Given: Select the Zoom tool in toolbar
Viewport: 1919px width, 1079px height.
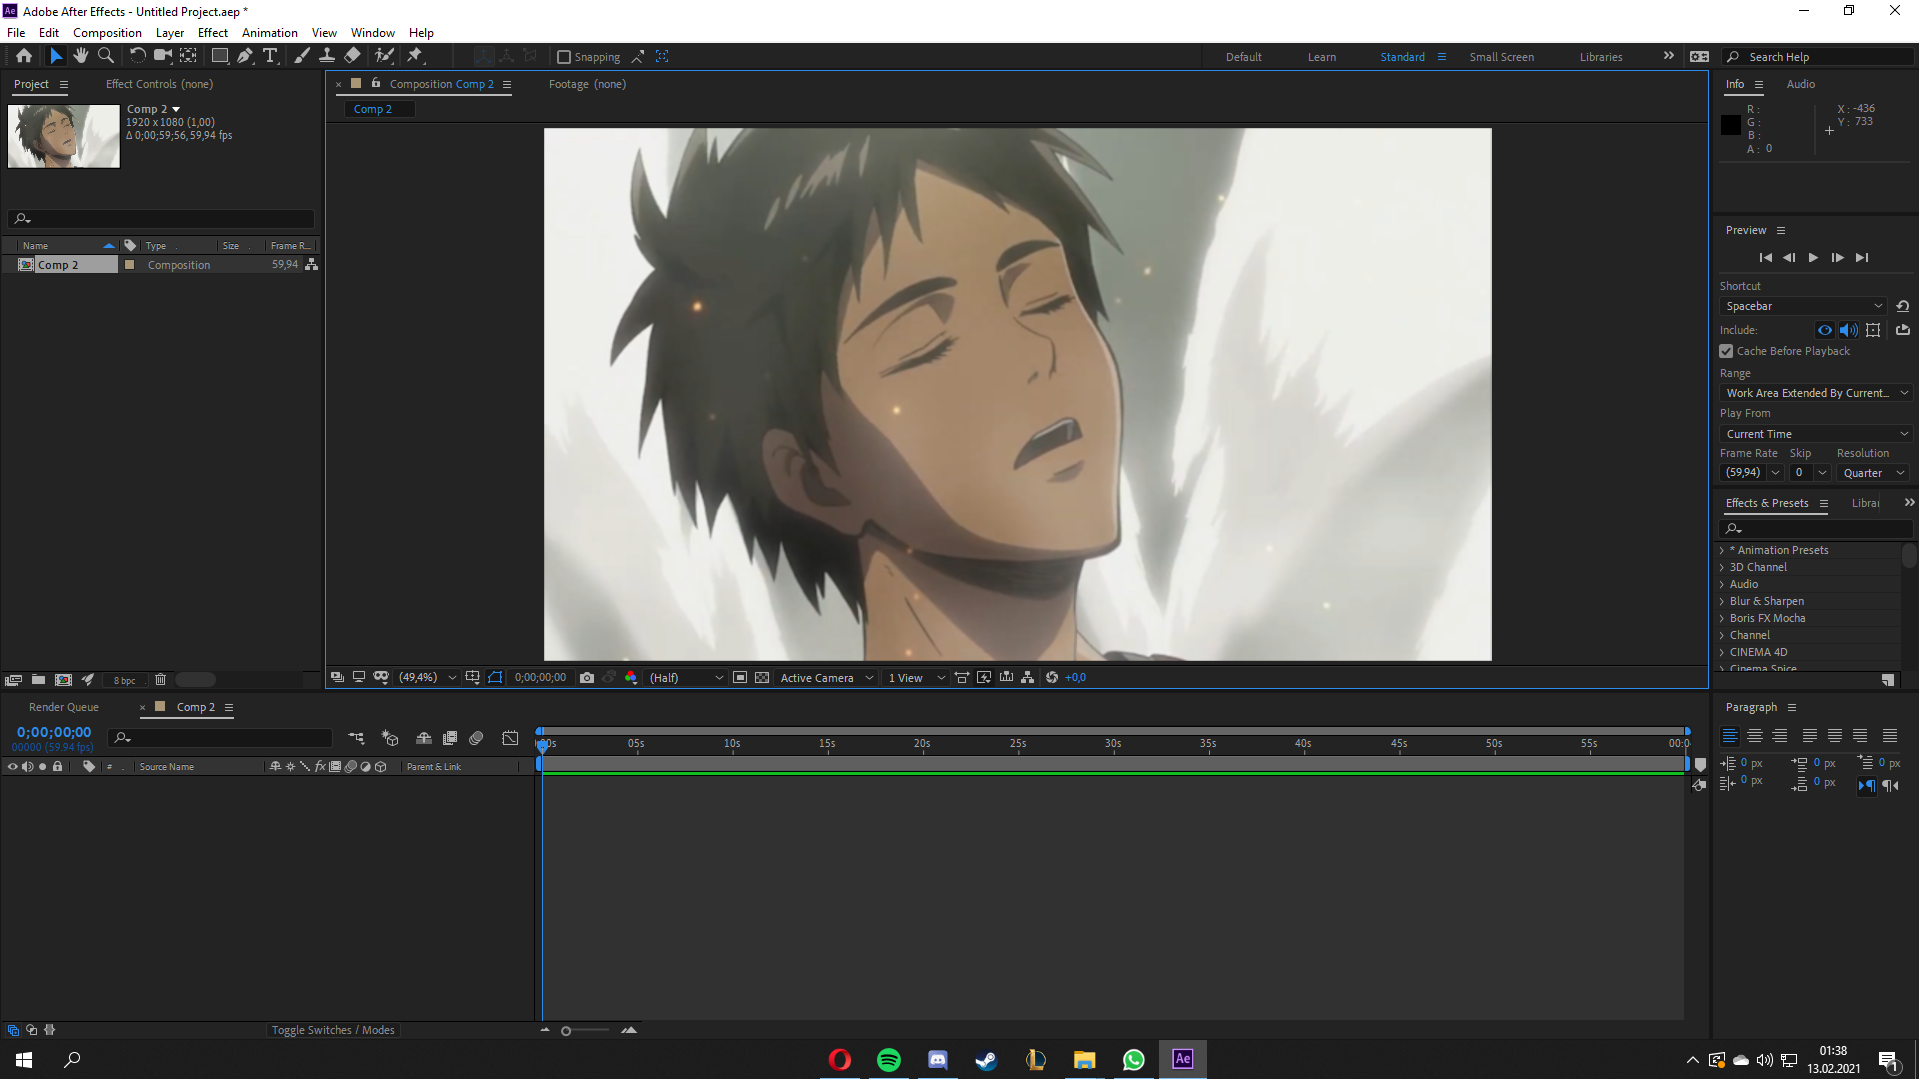Looking at the screenshot, I should [106, 56].
